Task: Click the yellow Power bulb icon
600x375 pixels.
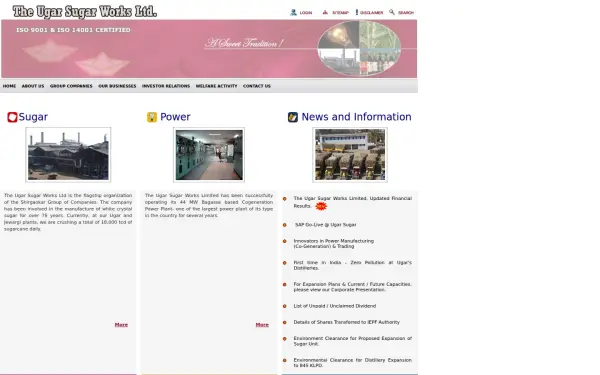Action: tap(152, 117)
